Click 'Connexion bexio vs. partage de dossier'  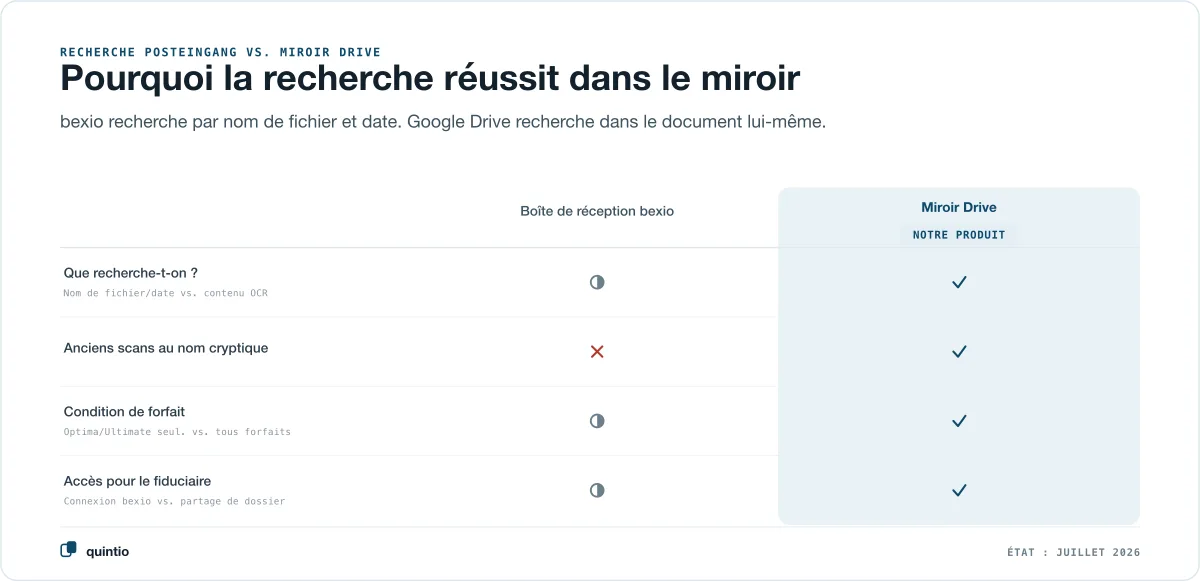(x=174, y=501)
